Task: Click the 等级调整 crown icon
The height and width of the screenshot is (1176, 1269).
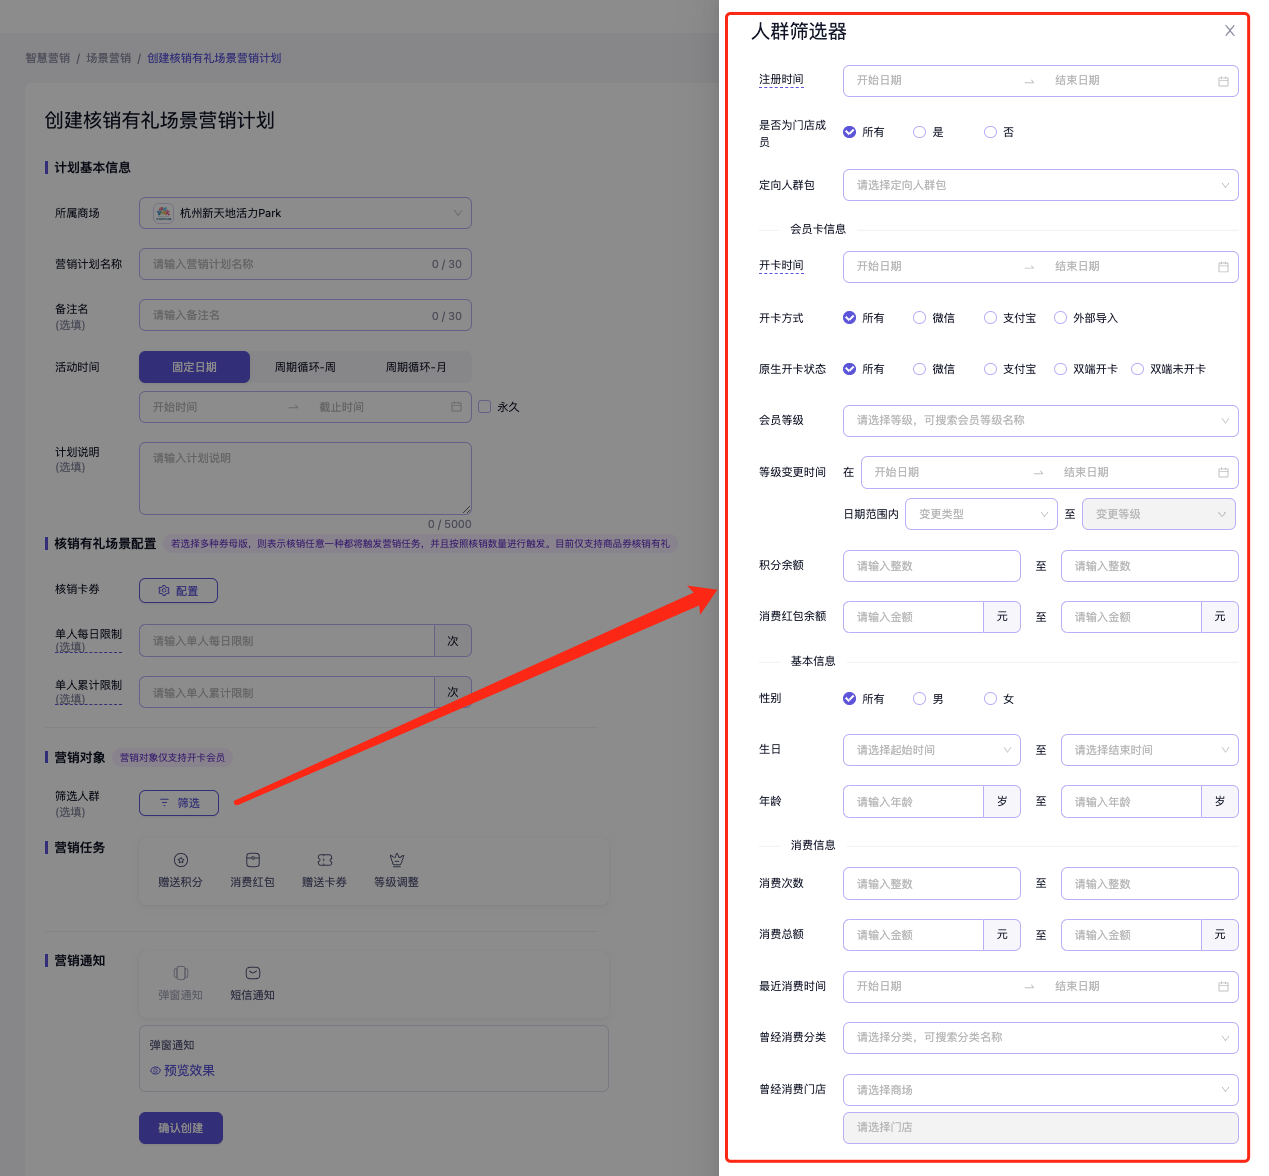Action: (397, 860)
